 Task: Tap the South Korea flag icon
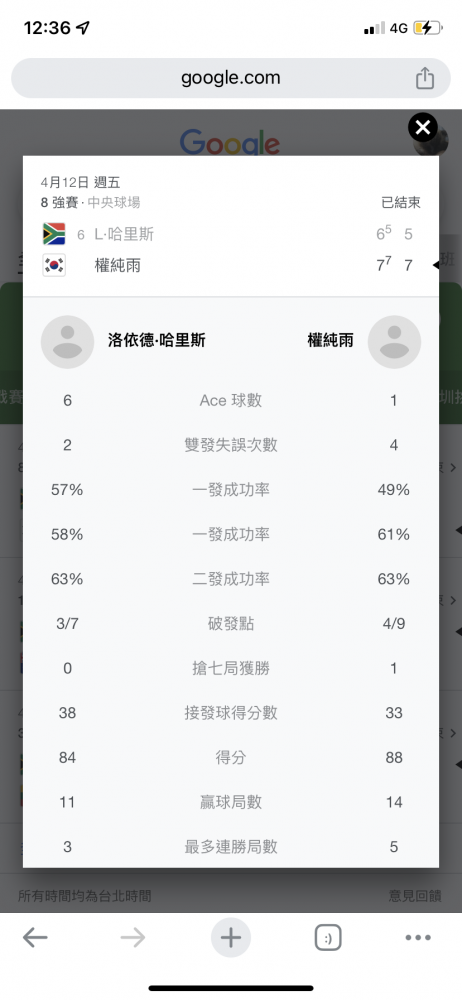point(54,265)
